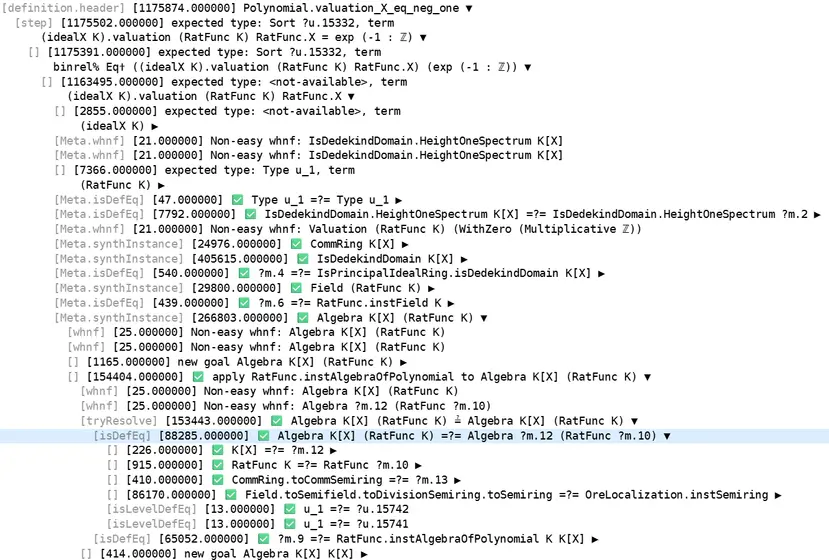The height and width of the screenshot is (560, 829).
Task: Click green check on apply RatFunc.instAlgebraOfPolynomial line
Action: point(198,377)
